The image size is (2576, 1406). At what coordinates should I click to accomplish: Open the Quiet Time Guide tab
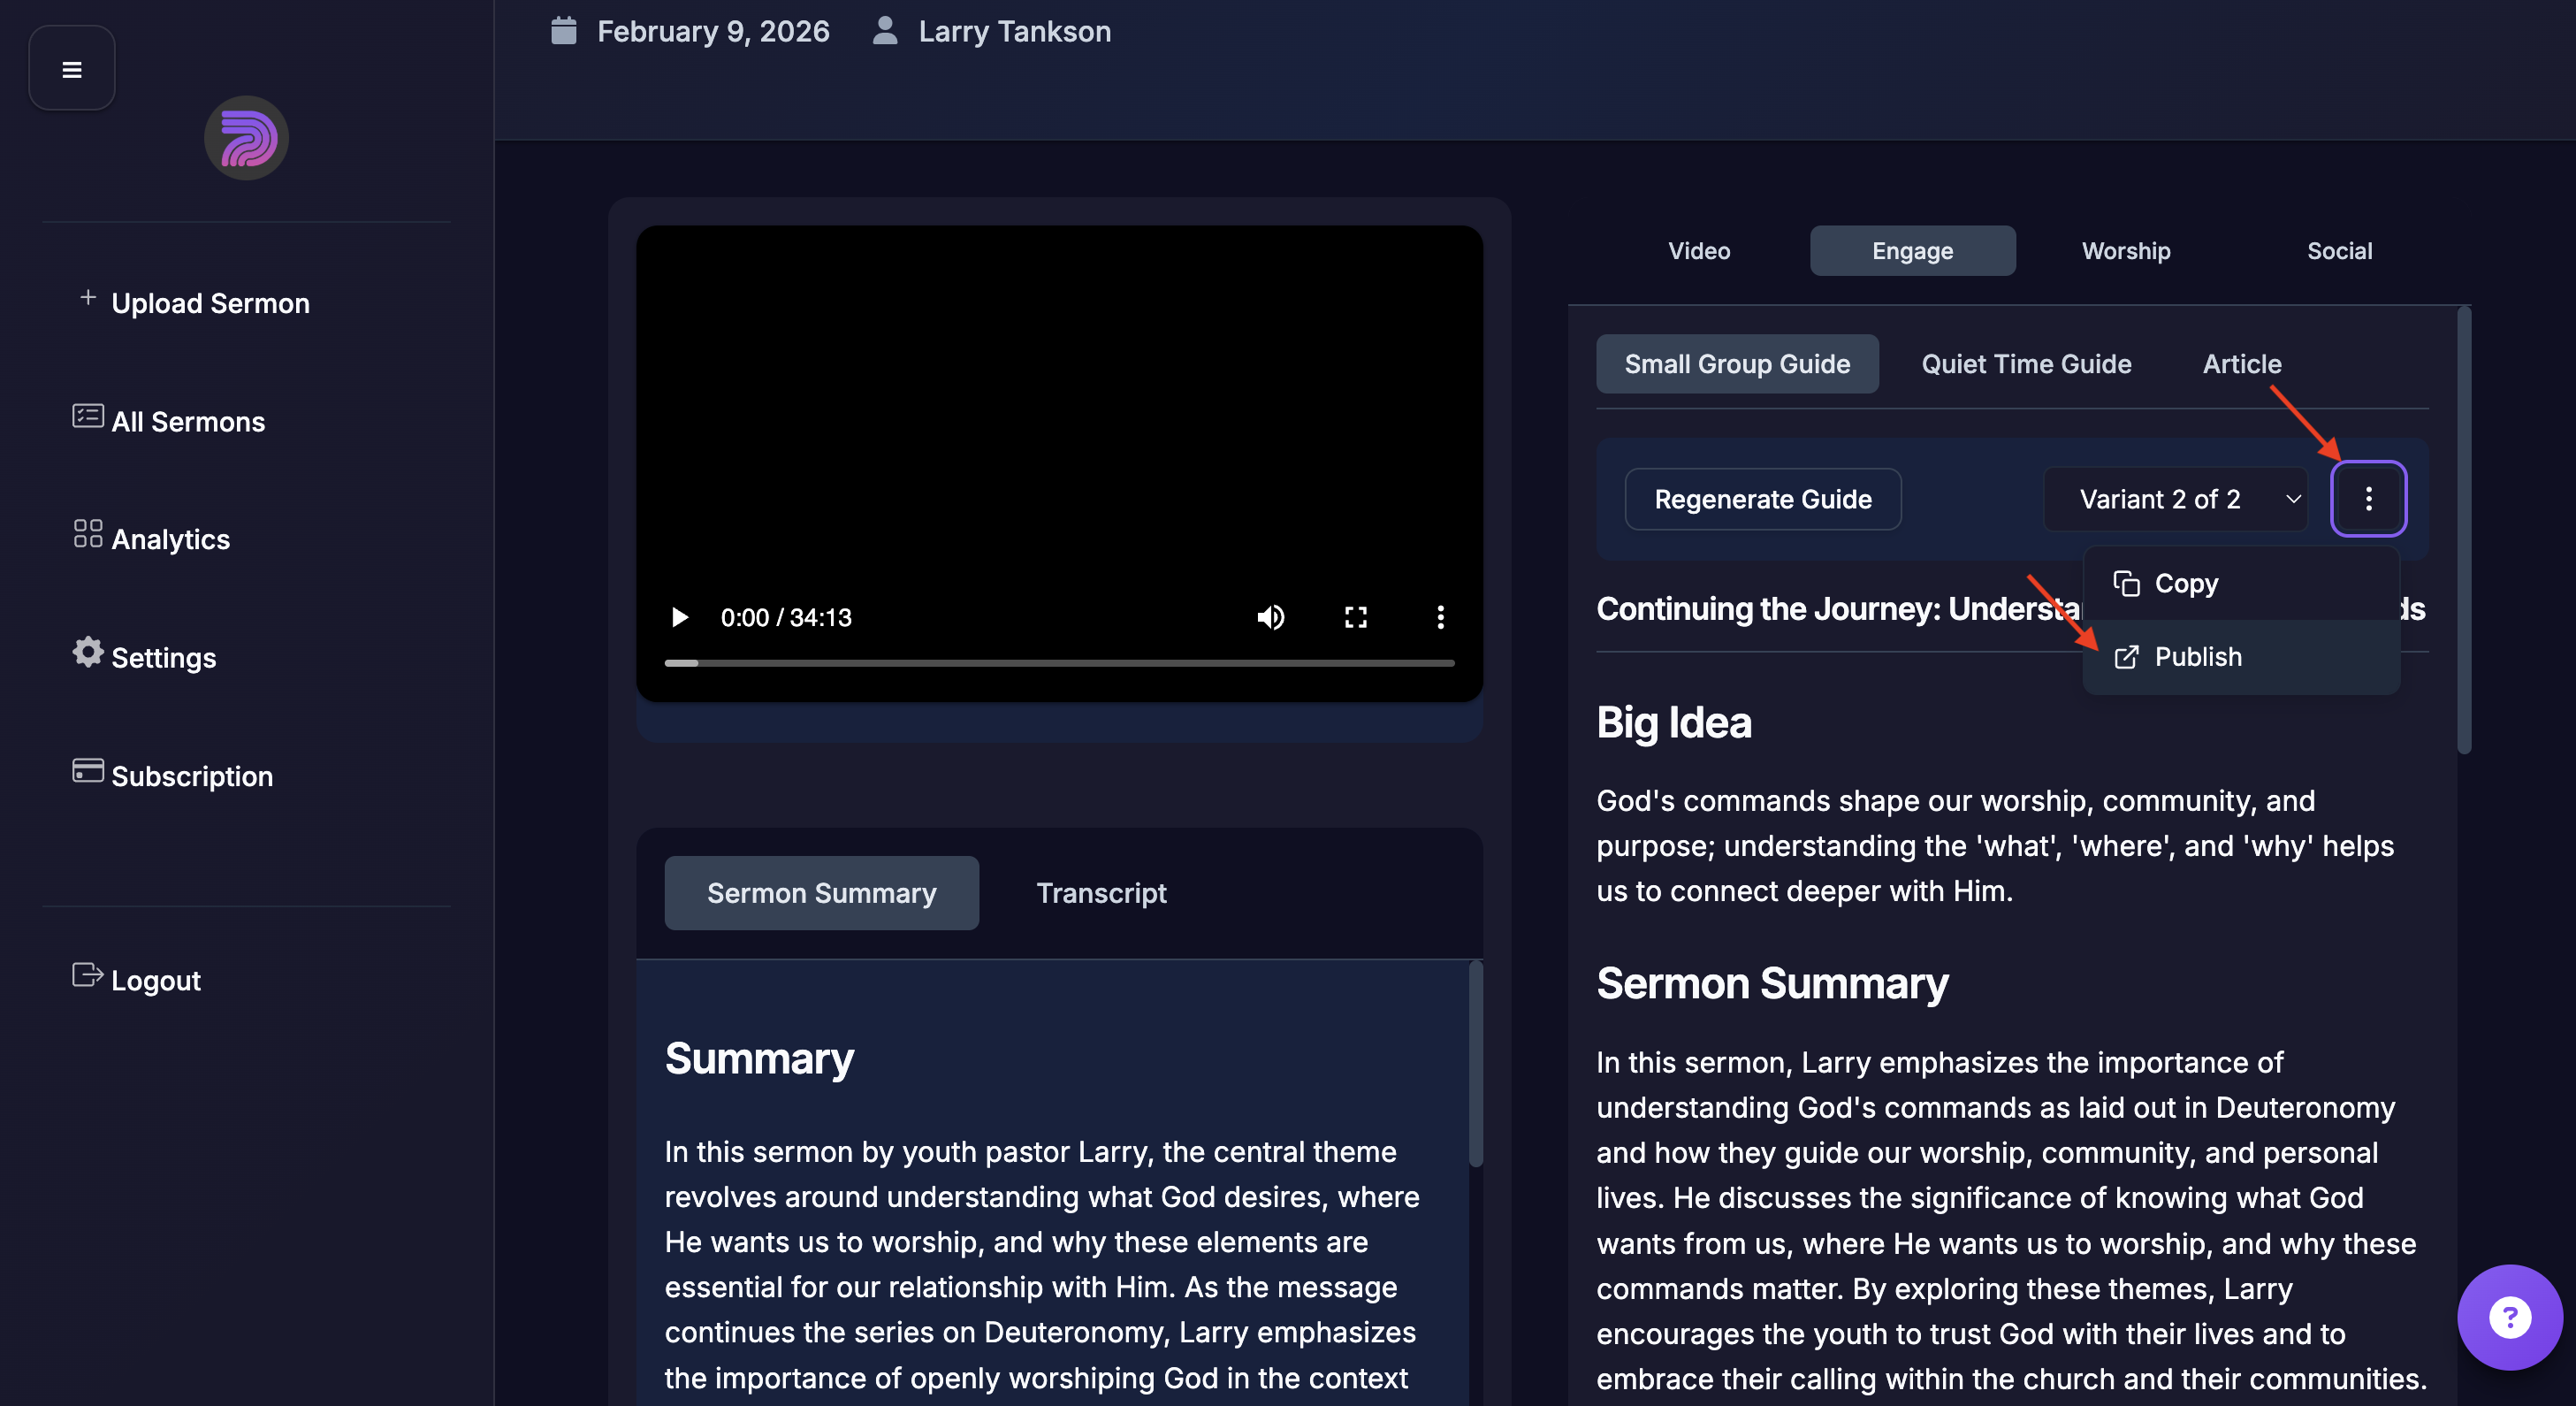click(2025, 364)
